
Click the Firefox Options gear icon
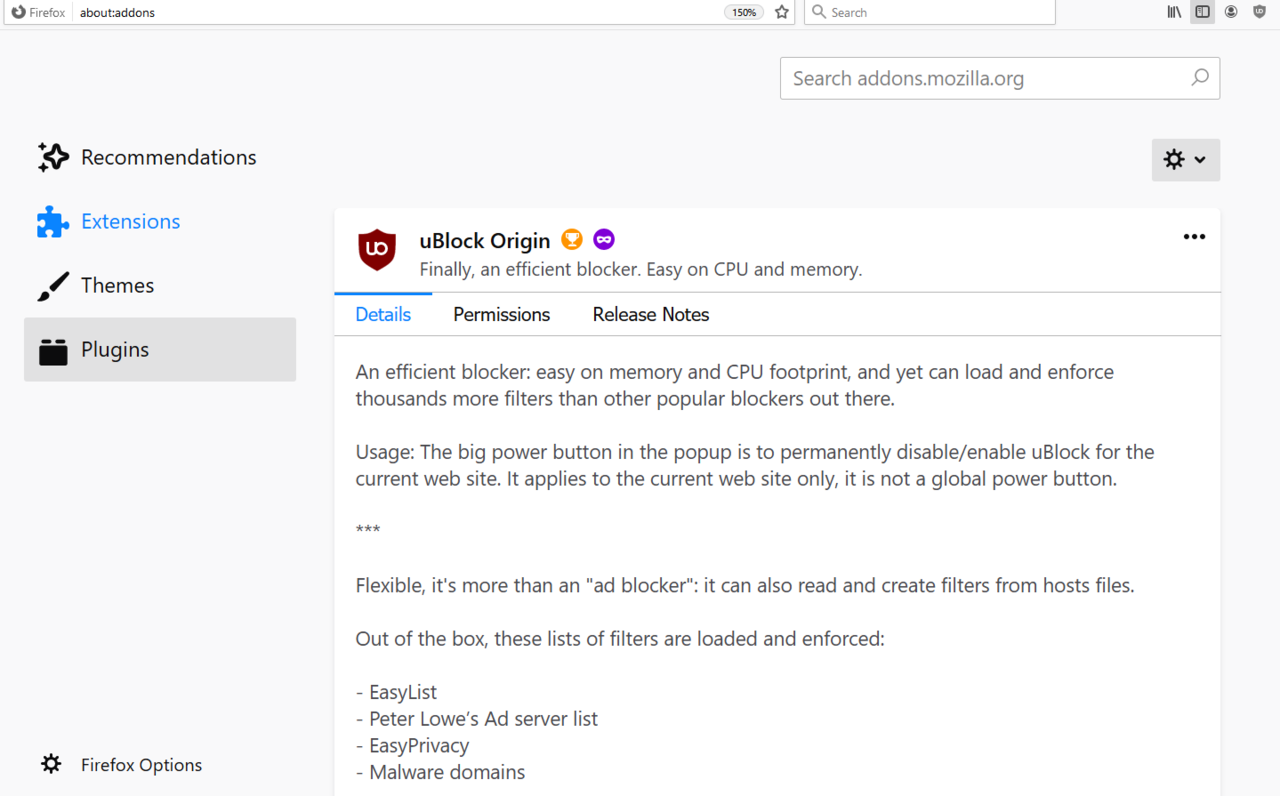(x=51, y=764)
